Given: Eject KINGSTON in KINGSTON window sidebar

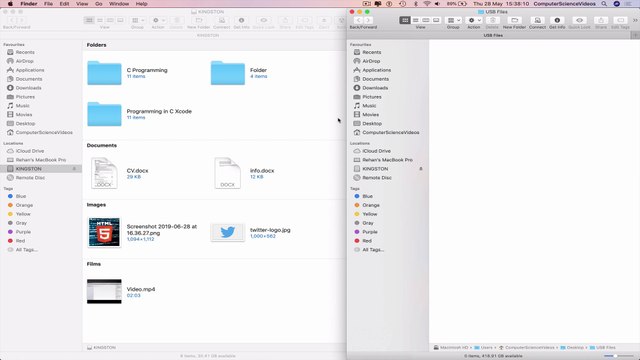Looking at the screenshot, I should coord(74,169).
